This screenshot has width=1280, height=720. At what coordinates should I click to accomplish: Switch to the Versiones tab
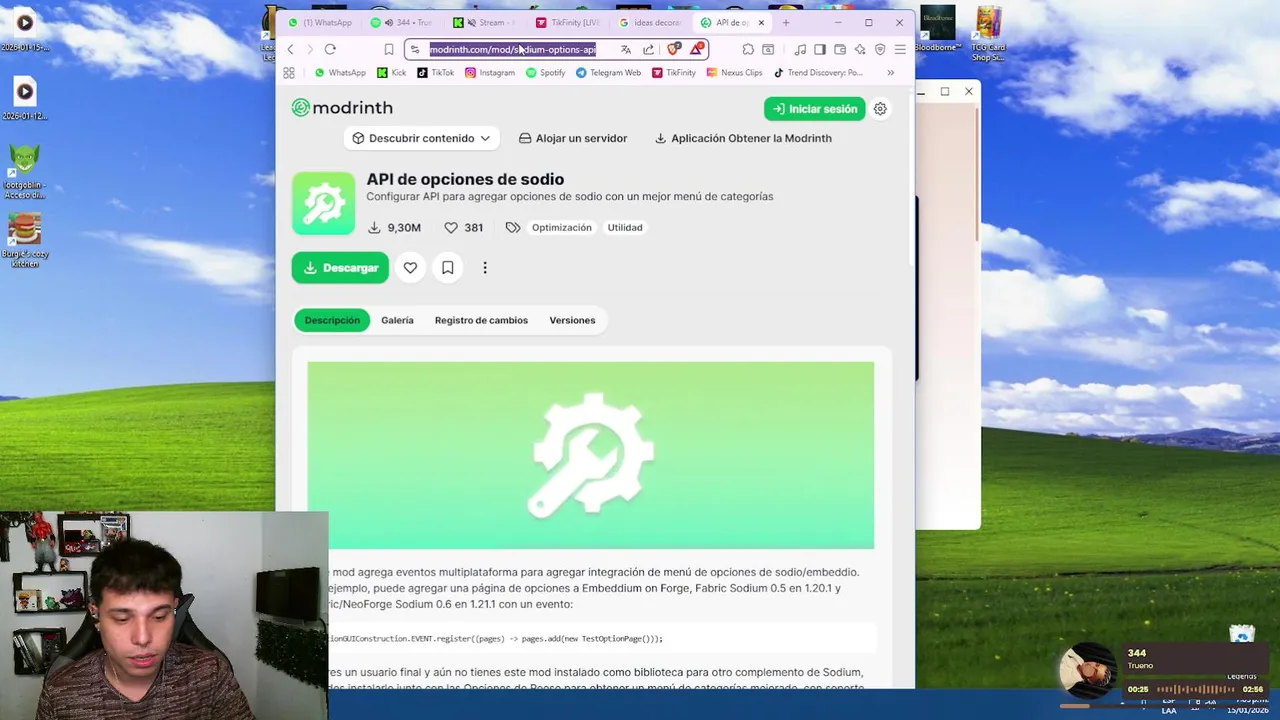tap(572, 320)
